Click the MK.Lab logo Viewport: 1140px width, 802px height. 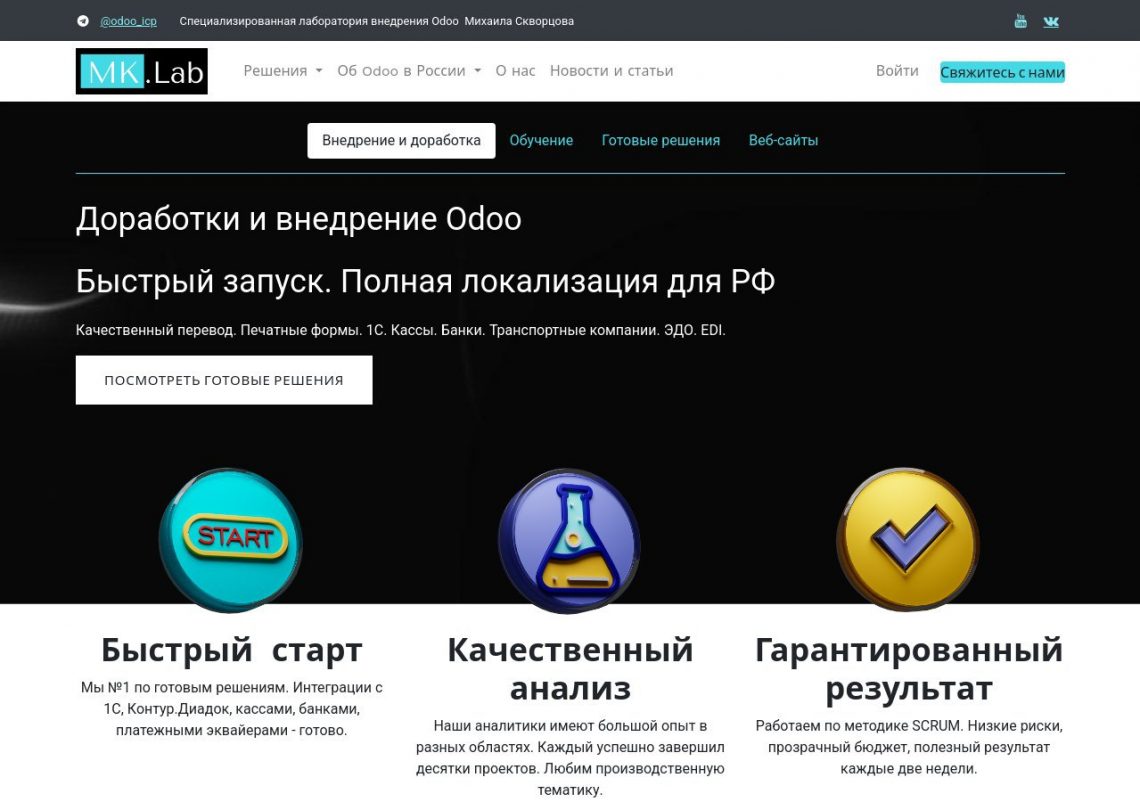[x=142, y=71]
